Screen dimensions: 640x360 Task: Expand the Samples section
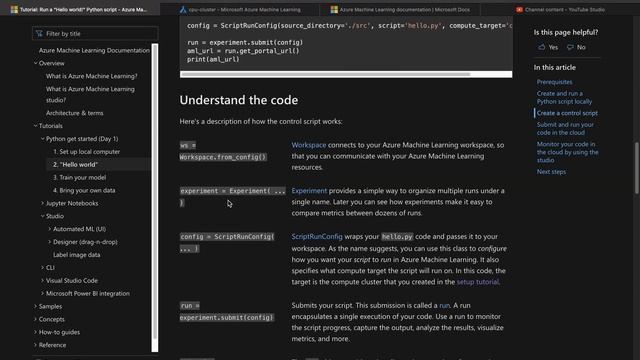click(x=36, y=306)
